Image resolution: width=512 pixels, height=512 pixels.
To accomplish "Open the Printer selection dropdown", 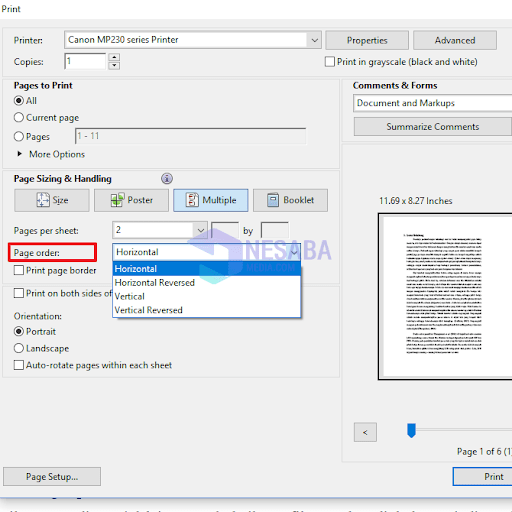I will (193, 40).
